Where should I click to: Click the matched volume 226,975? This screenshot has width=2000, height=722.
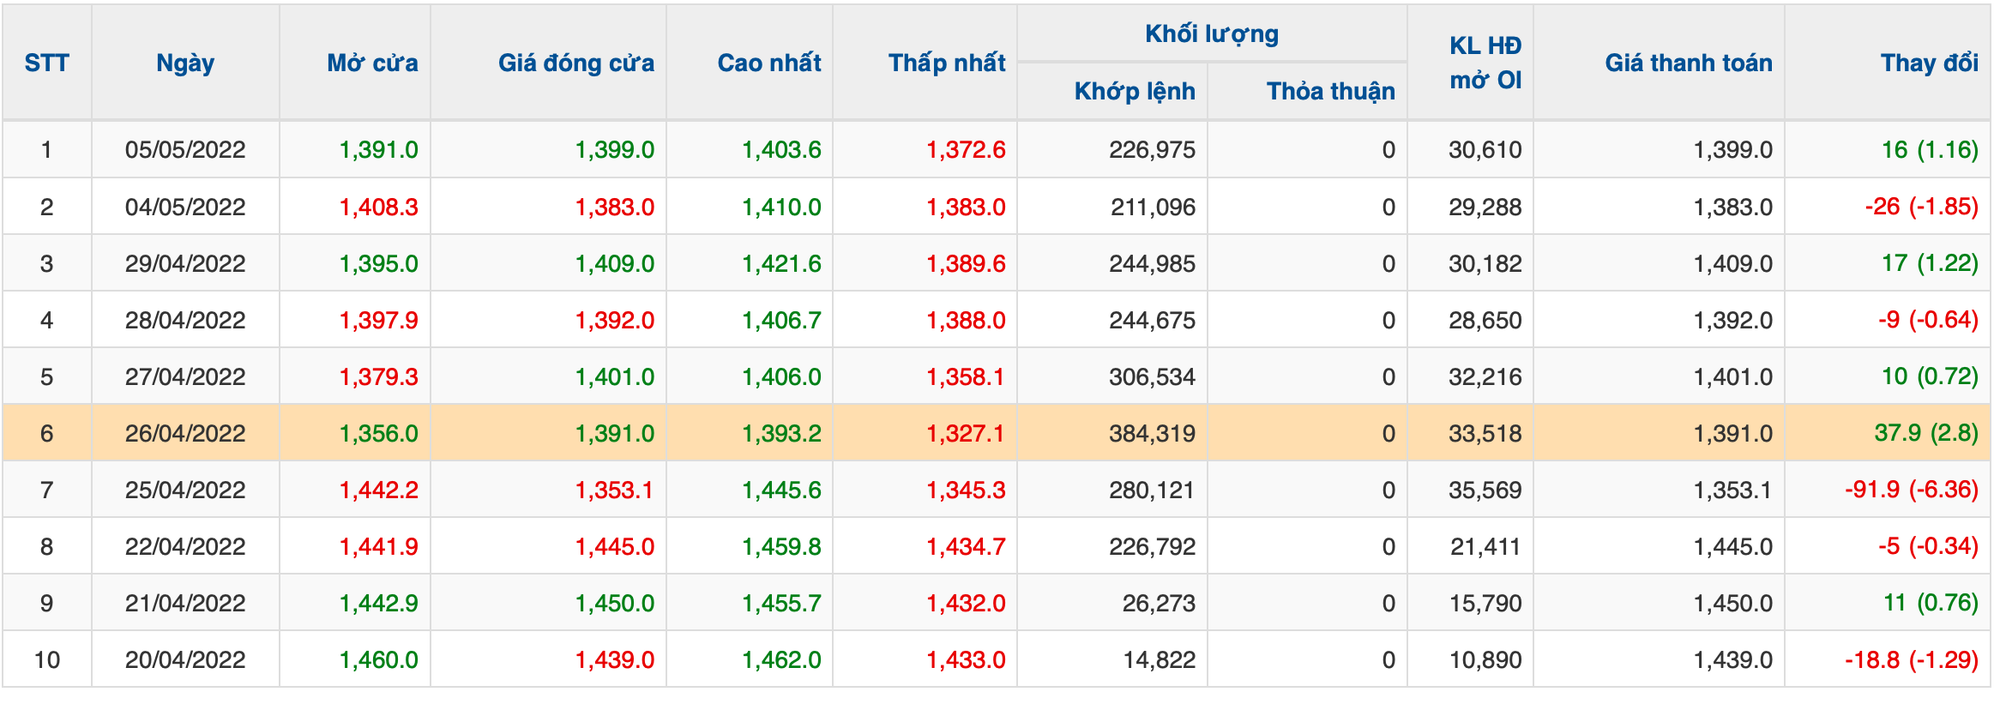tap(1152, 150)
